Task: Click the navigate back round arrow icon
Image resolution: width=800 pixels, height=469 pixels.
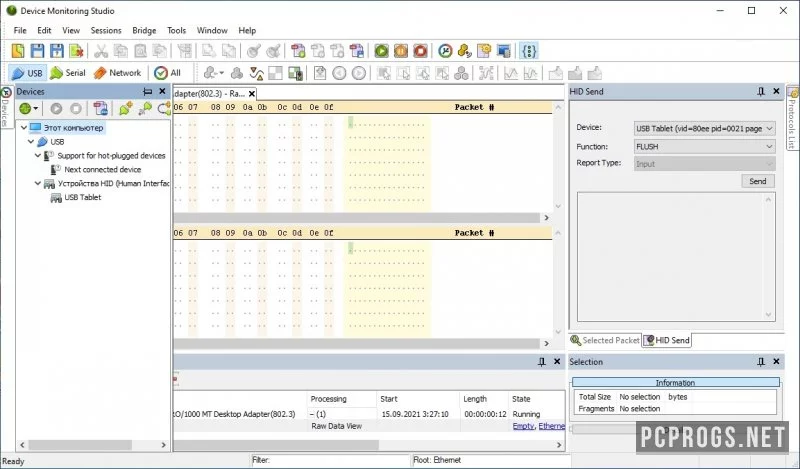Action: pos(339,73)
